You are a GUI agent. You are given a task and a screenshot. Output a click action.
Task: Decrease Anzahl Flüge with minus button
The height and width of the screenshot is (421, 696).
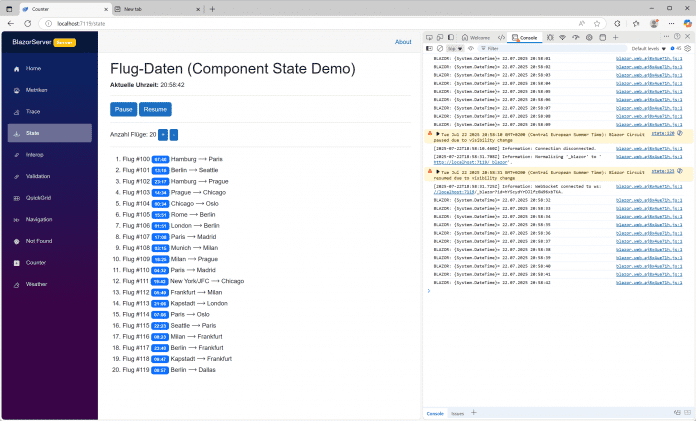[174, 135]
